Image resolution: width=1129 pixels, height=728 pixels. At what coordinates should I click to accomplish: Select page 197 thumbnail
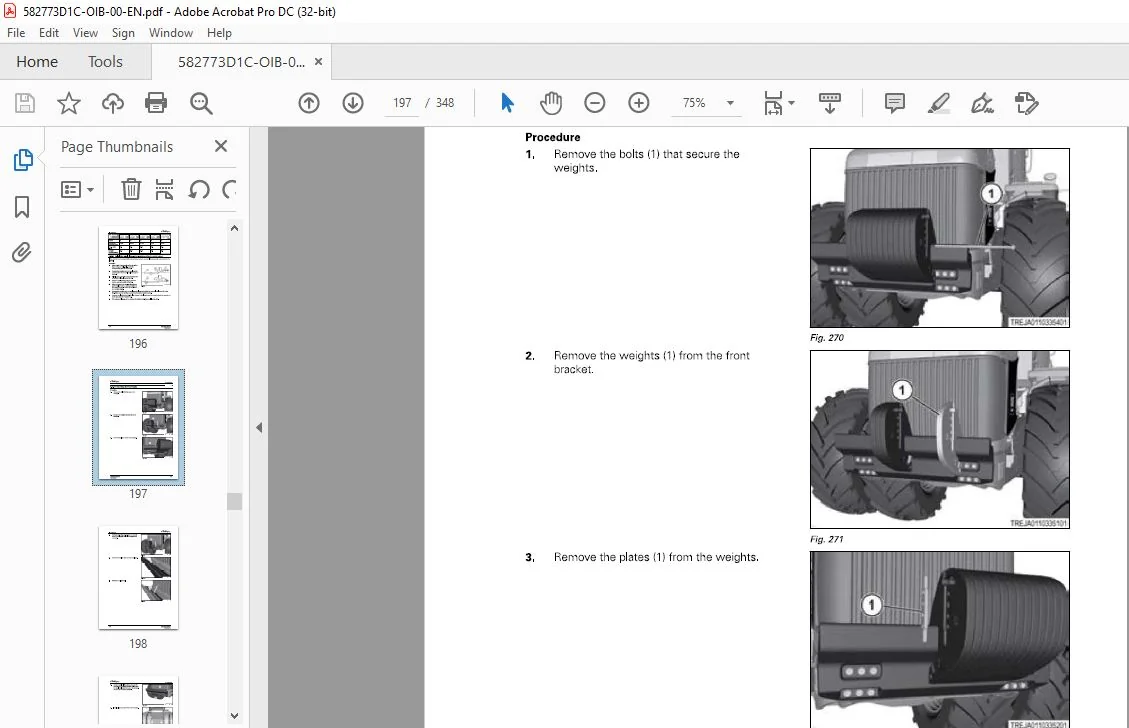[138, 427]
